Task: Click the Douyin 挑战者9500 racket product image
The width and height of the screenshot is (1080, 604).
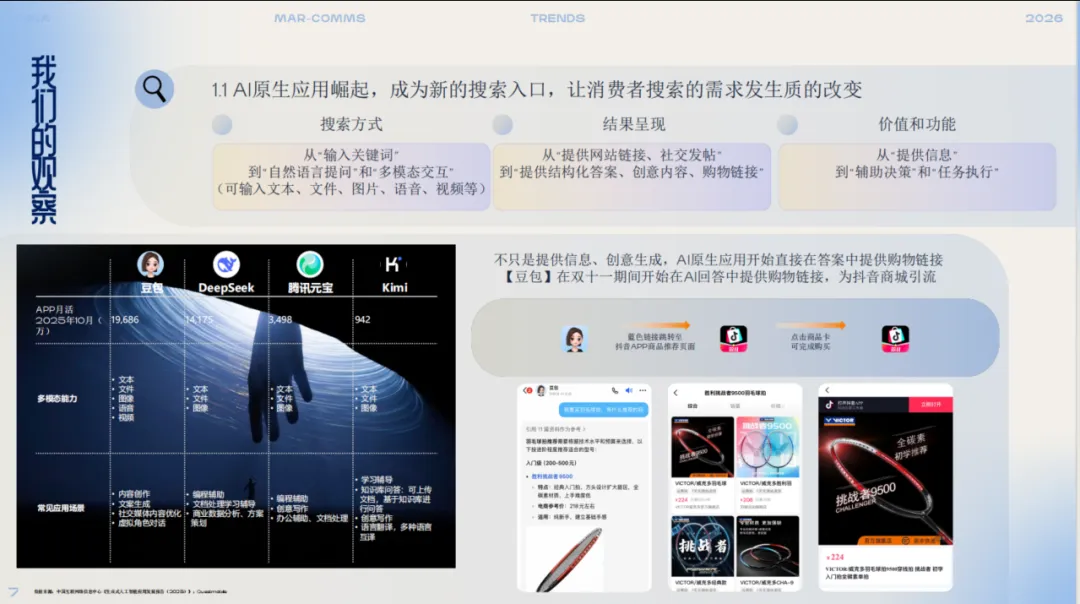Action: (886, 479)
